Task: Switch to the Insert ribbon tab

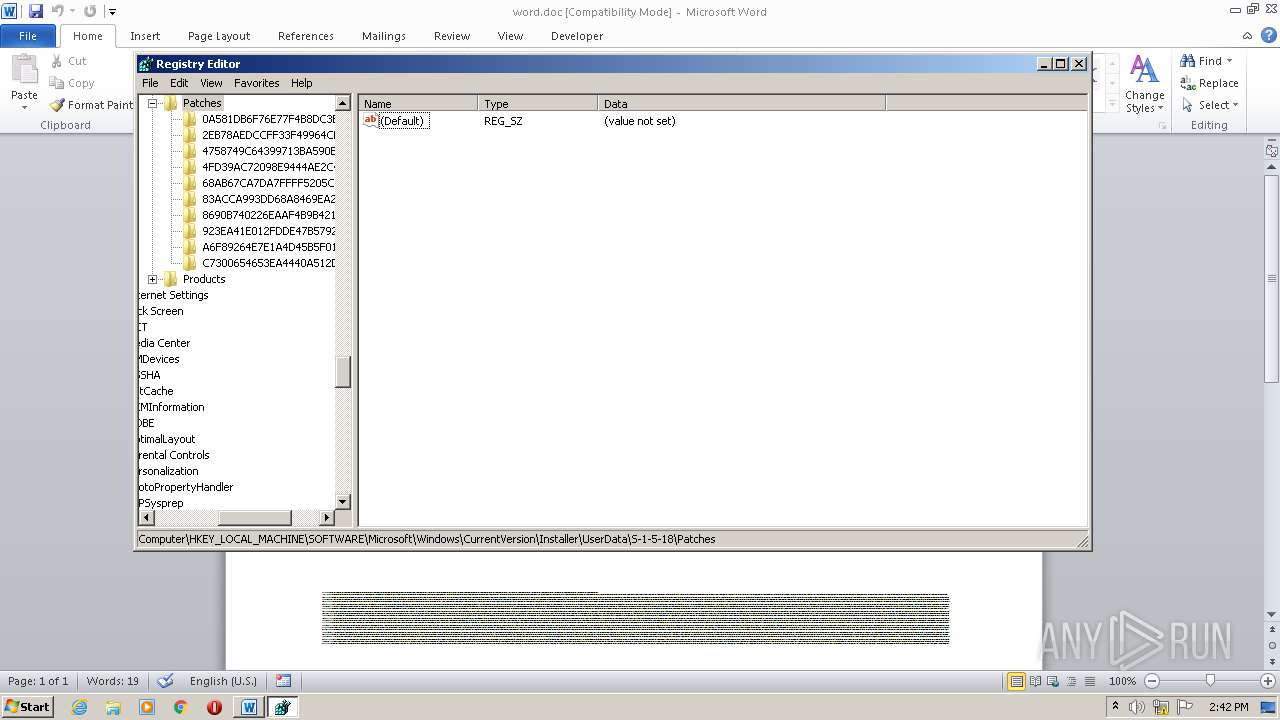Action: pyautogui.click(x=145, y=36)
